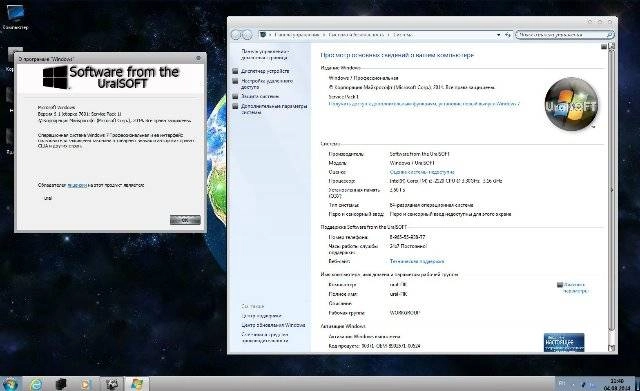Open Центр поддержки in the See also list
The height and width of the screenshot is (391, 640).
[x=261, y=316]
